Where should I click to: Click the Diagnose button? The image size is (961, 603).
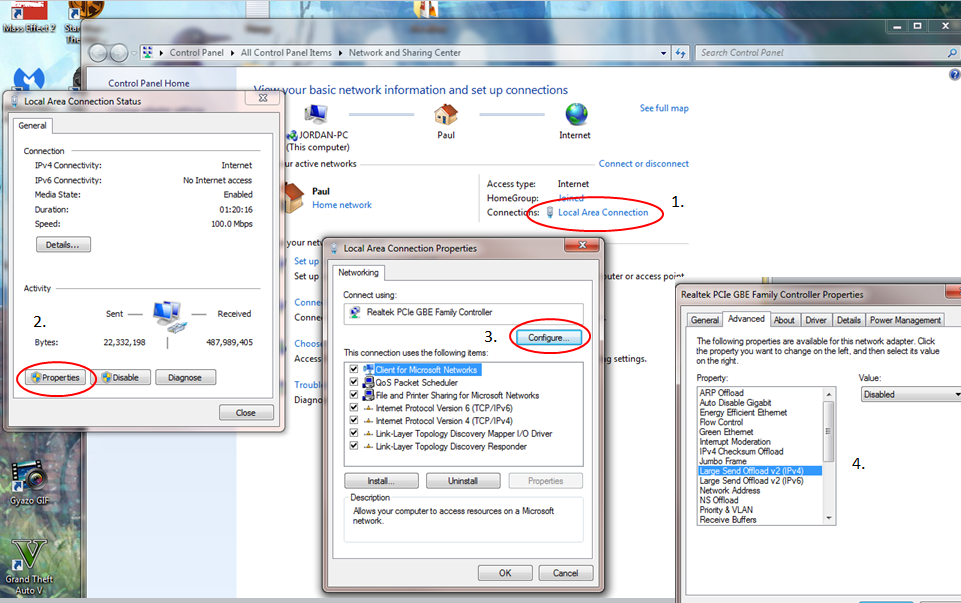[x=185, y=377]
